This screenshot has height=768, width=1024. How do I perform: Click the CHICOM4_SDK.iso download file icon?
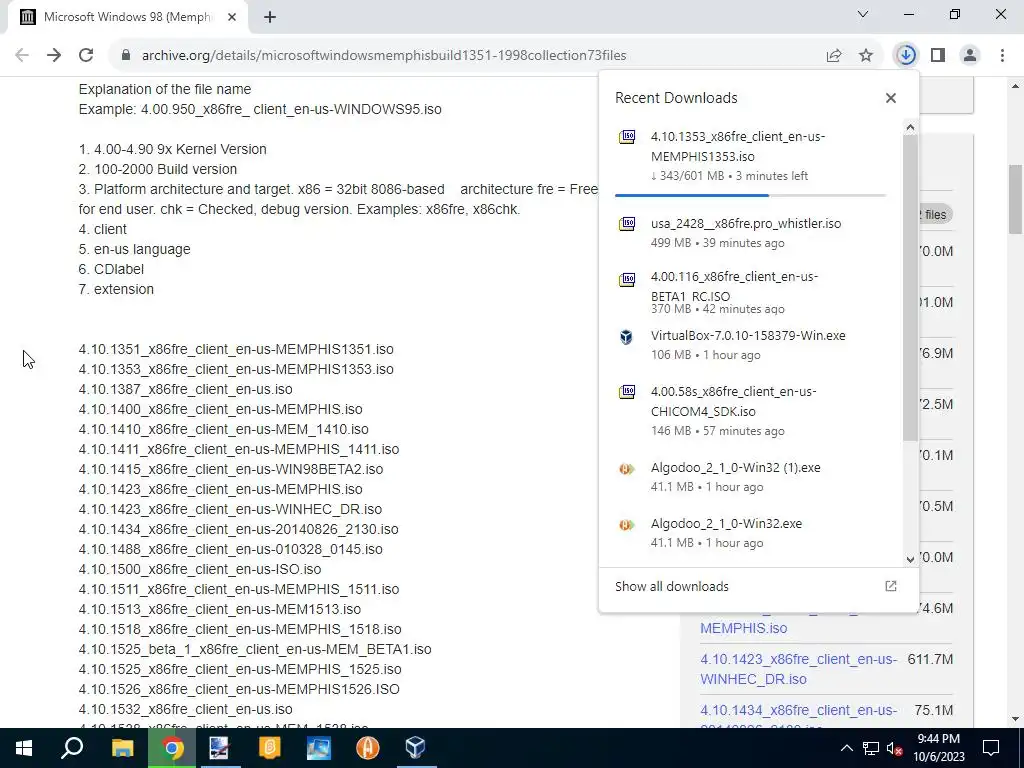point(627,392)
